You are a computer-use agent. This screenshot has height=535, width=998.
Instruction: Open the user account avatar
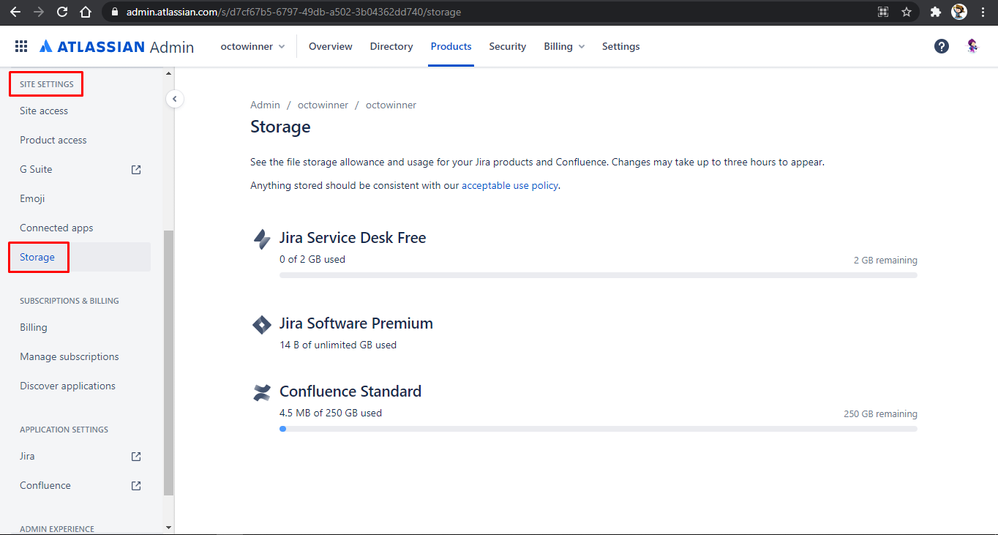click(972, 46)
